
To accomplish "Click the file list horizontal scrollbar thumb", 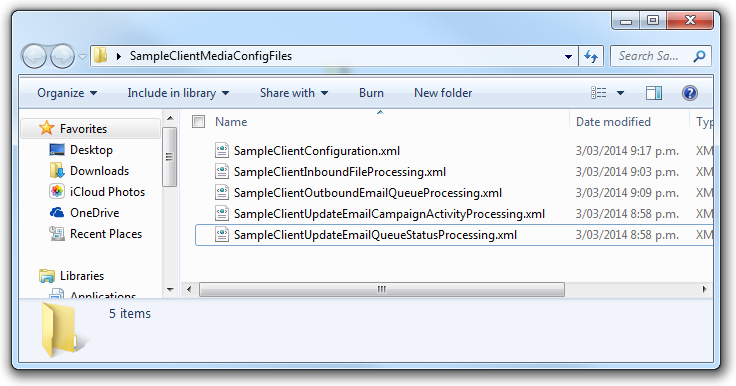I will (382, 289).
